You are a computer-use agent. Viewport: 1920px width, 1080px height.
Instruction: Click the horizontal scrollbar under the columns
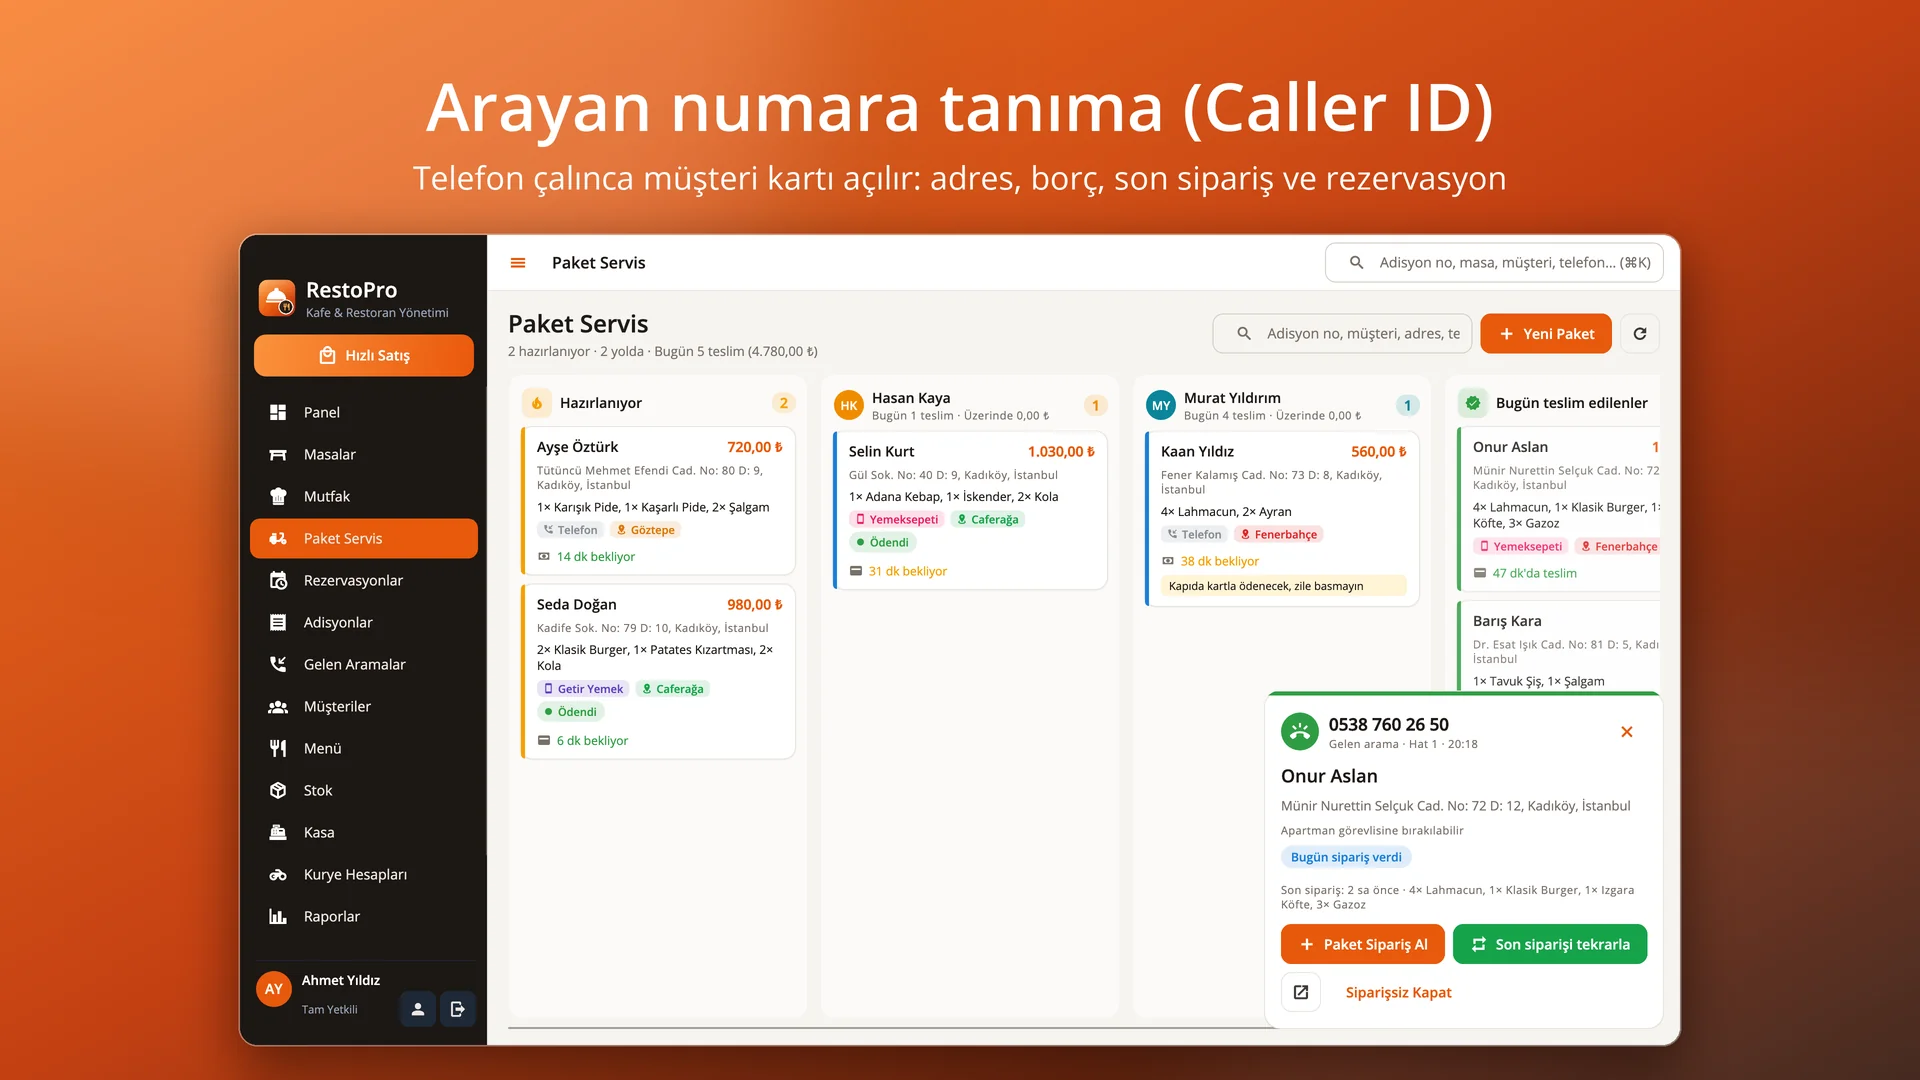click(x=890, y=1027)
